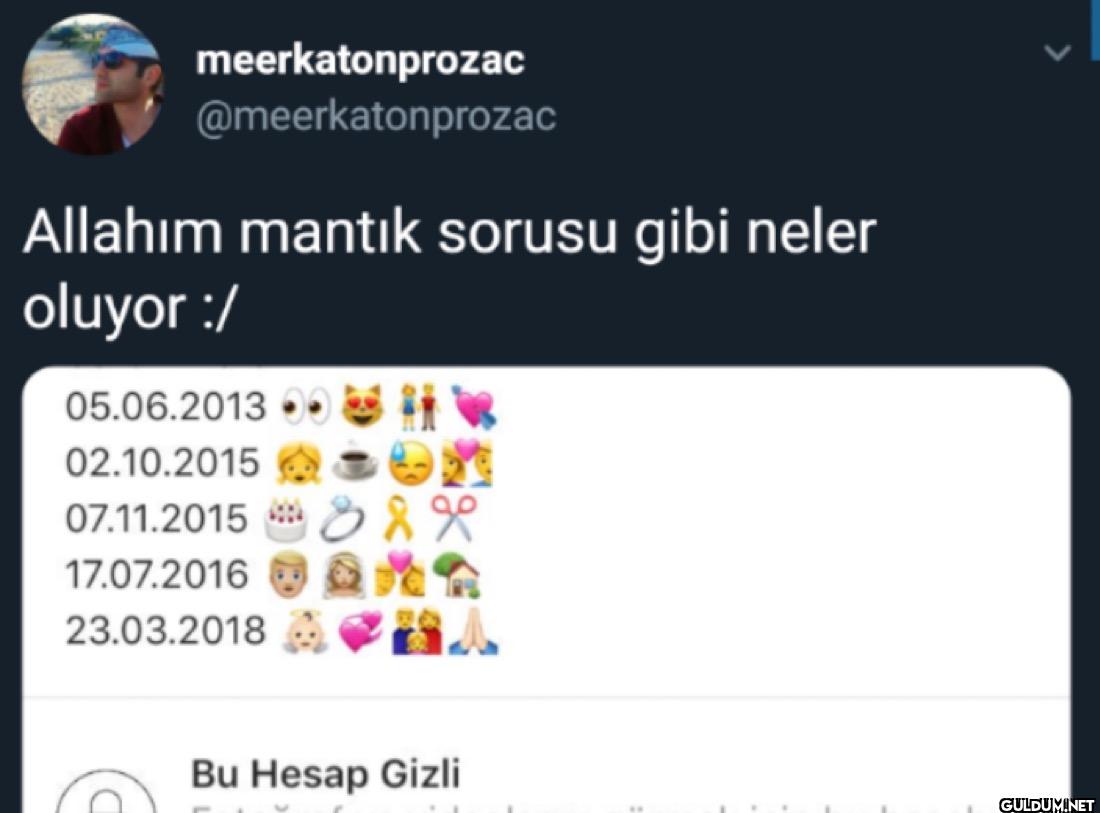Click the baby angel emoji
Screen dimensions: 1100x813
tap(304, 631)
